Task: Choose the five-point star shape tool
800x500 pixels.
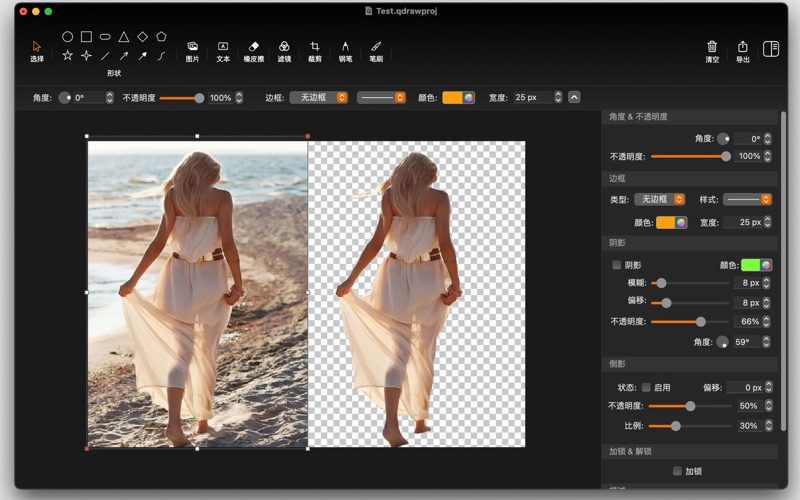Action: point(67,56)
